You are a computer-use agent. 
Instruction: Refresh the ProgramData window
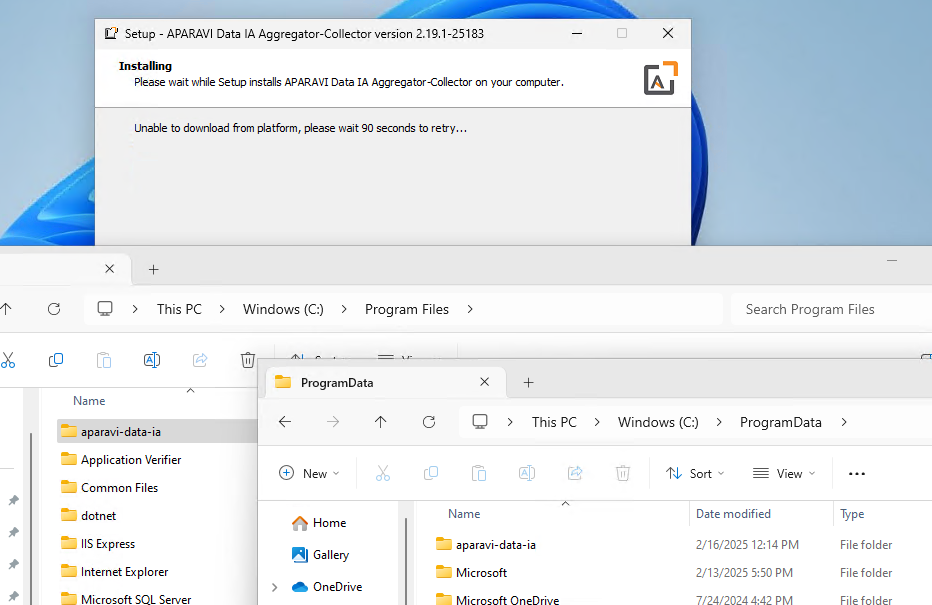coord(429,422)
